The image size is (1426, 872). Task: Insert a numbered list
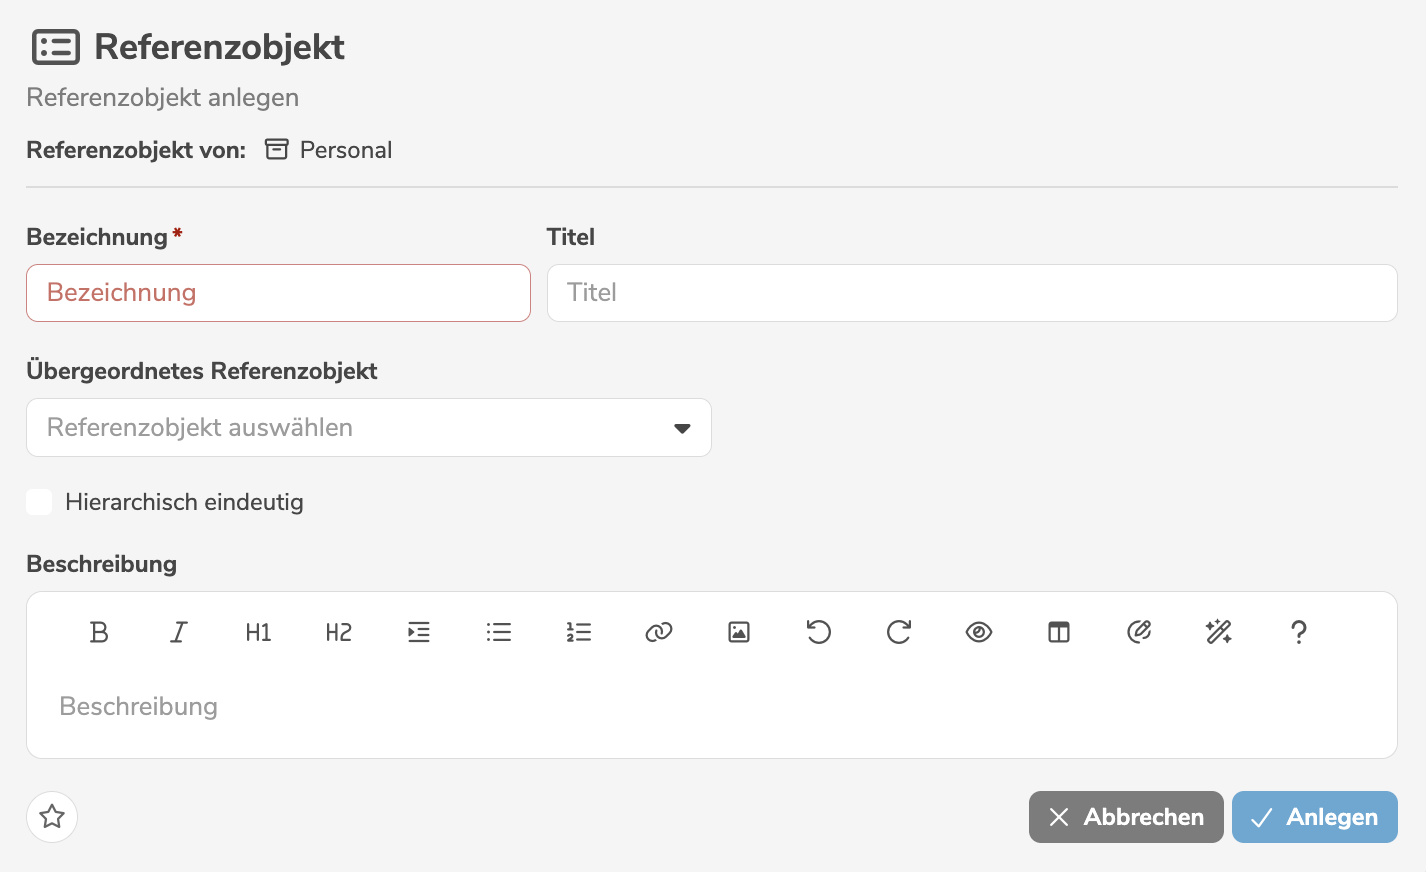pos(579,632)
